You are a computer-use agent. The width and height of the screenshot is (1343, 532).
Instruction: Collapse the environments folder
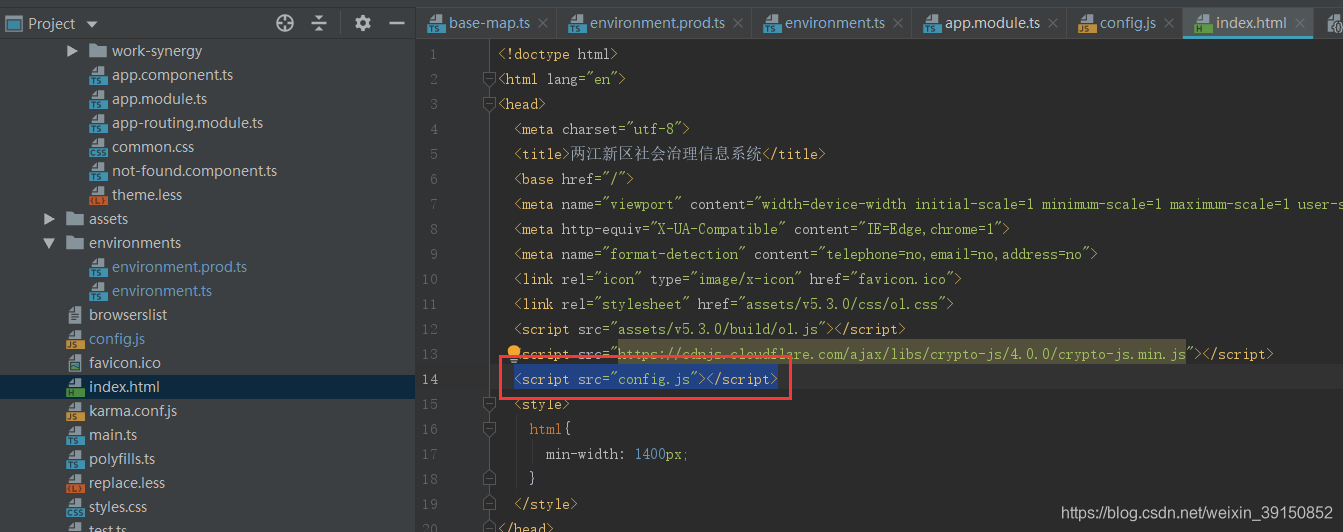coord(49,243)
